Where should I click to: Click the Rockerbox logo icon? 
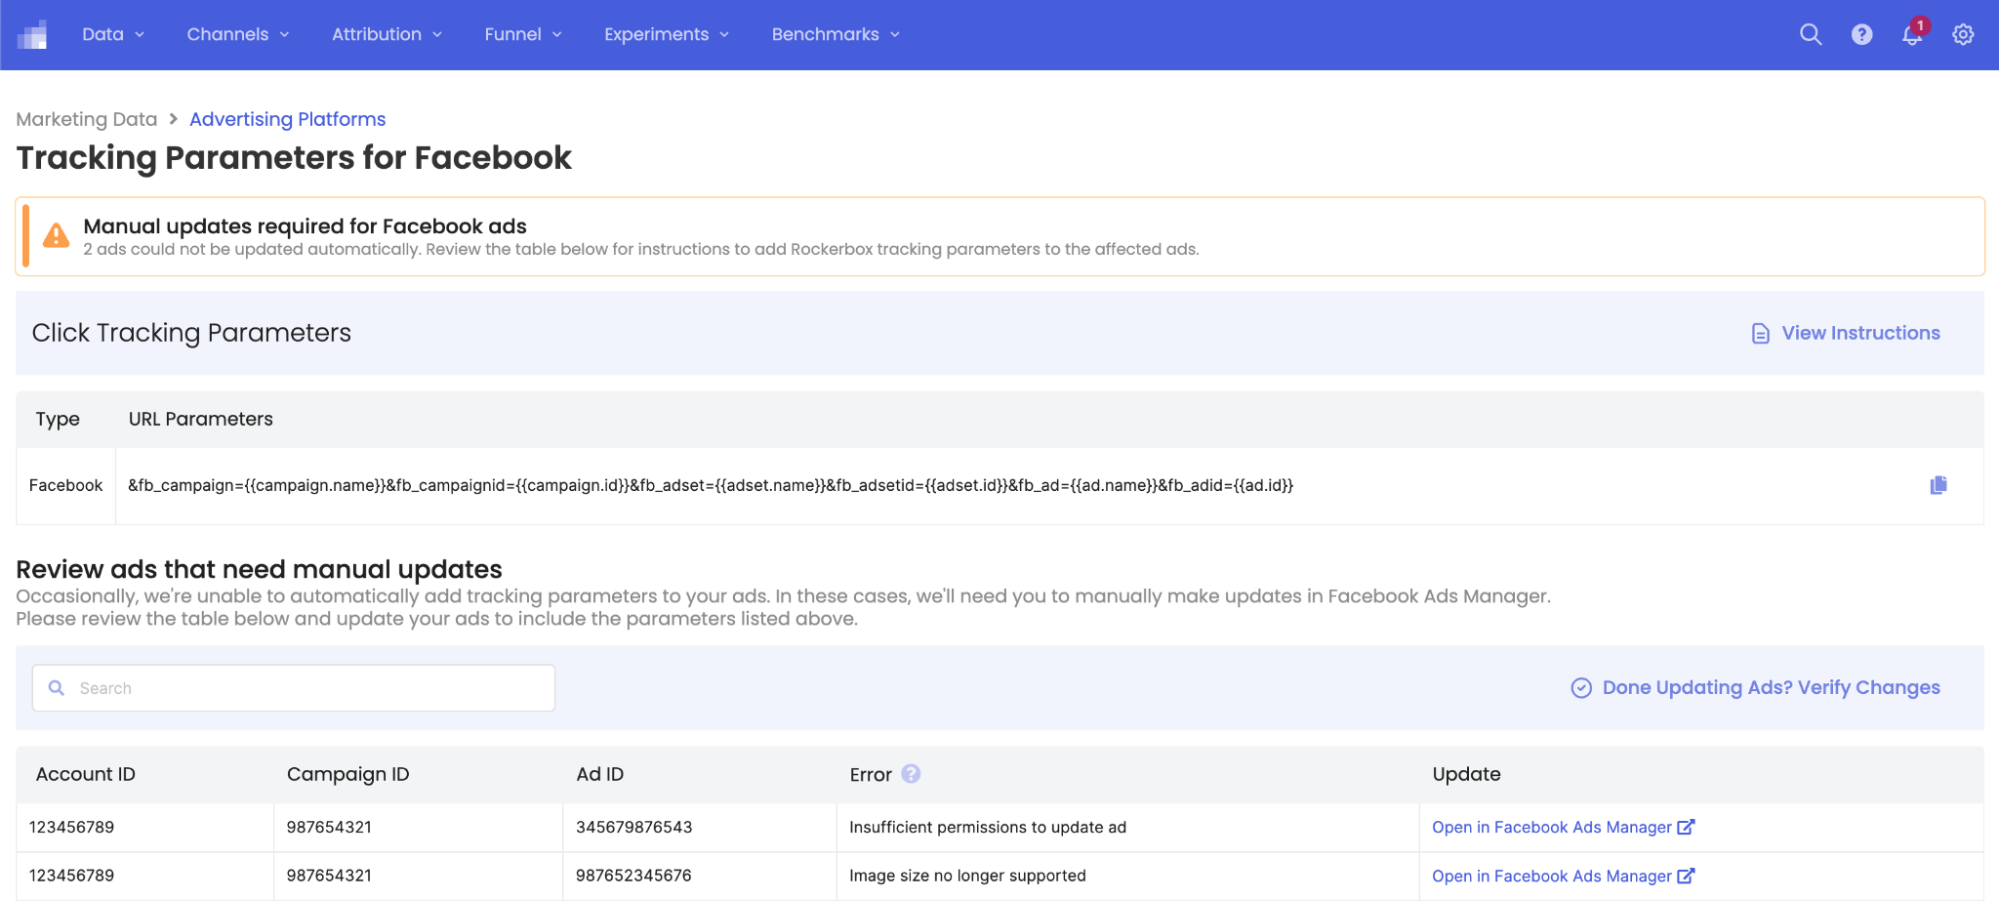[33, 35]
